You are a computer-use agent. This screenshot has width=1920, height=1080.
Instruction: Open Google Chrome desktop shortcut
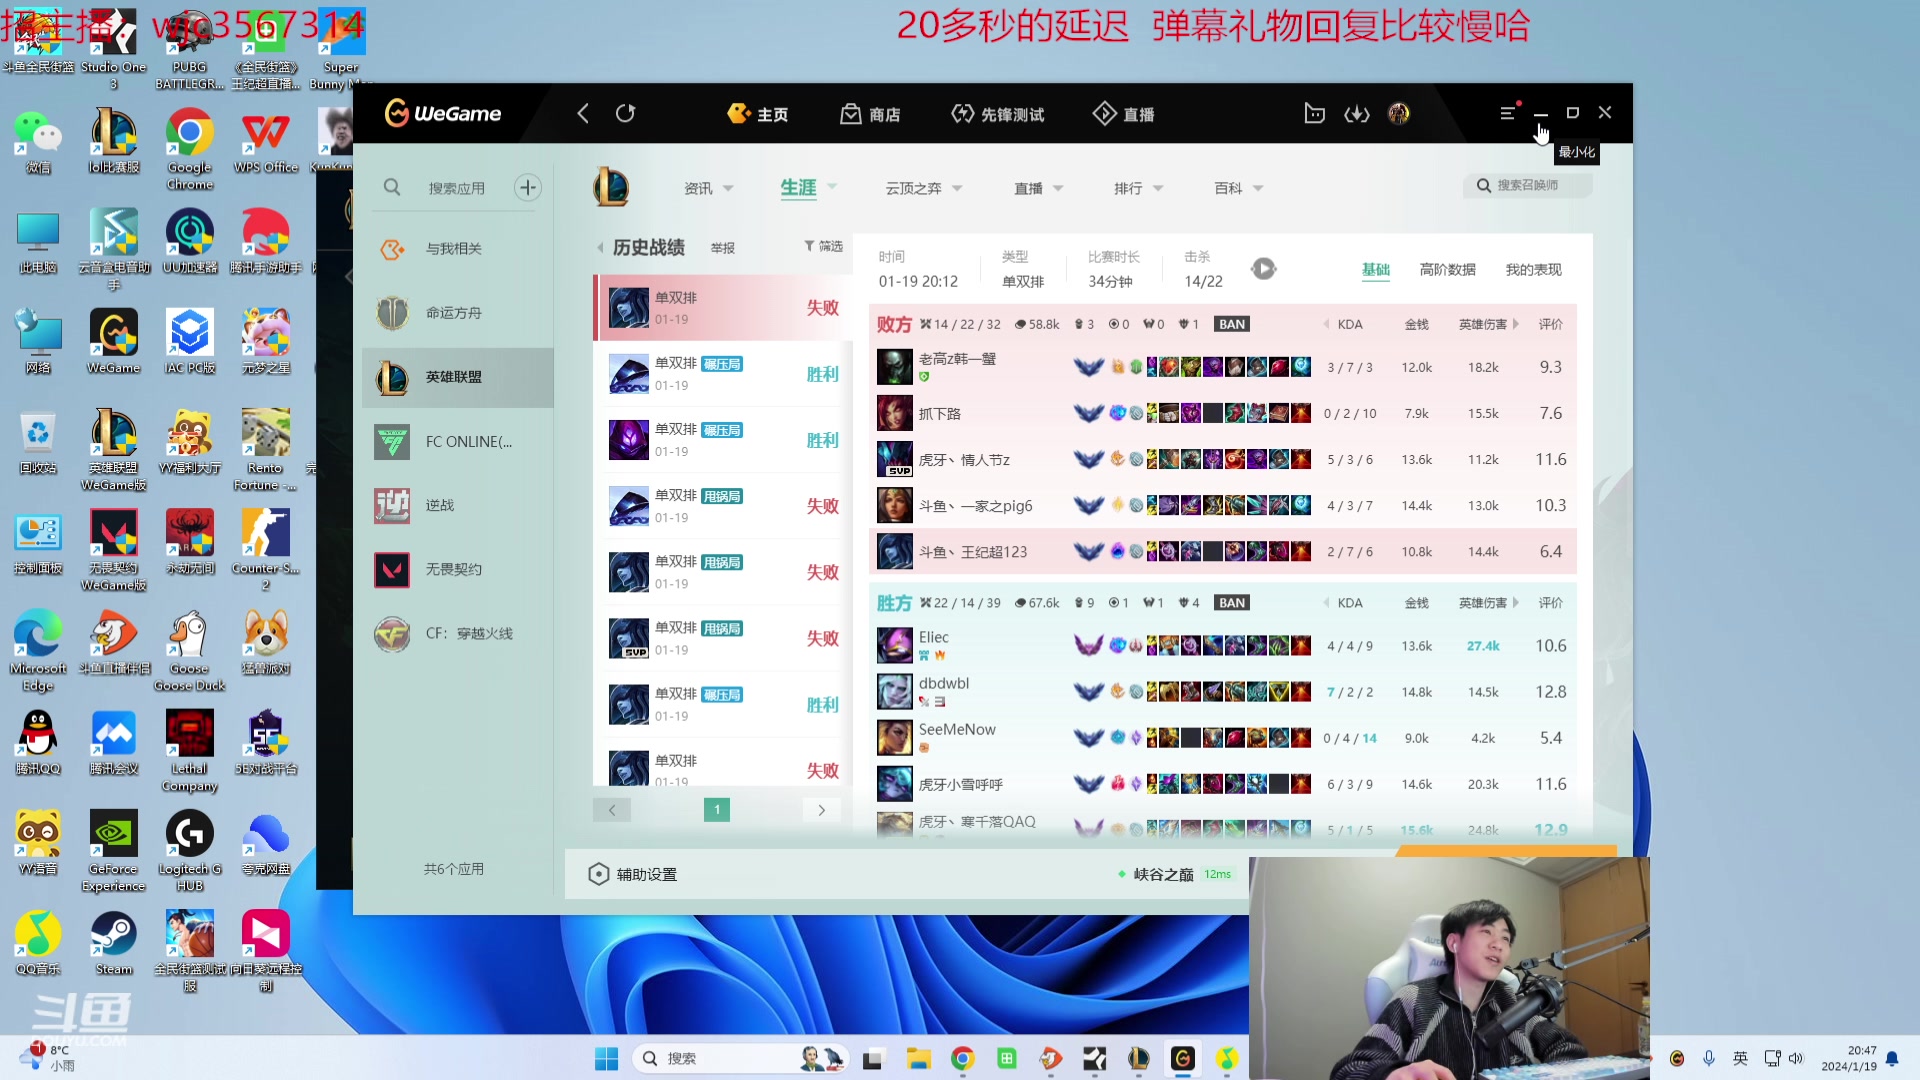(x=190, y=148)
